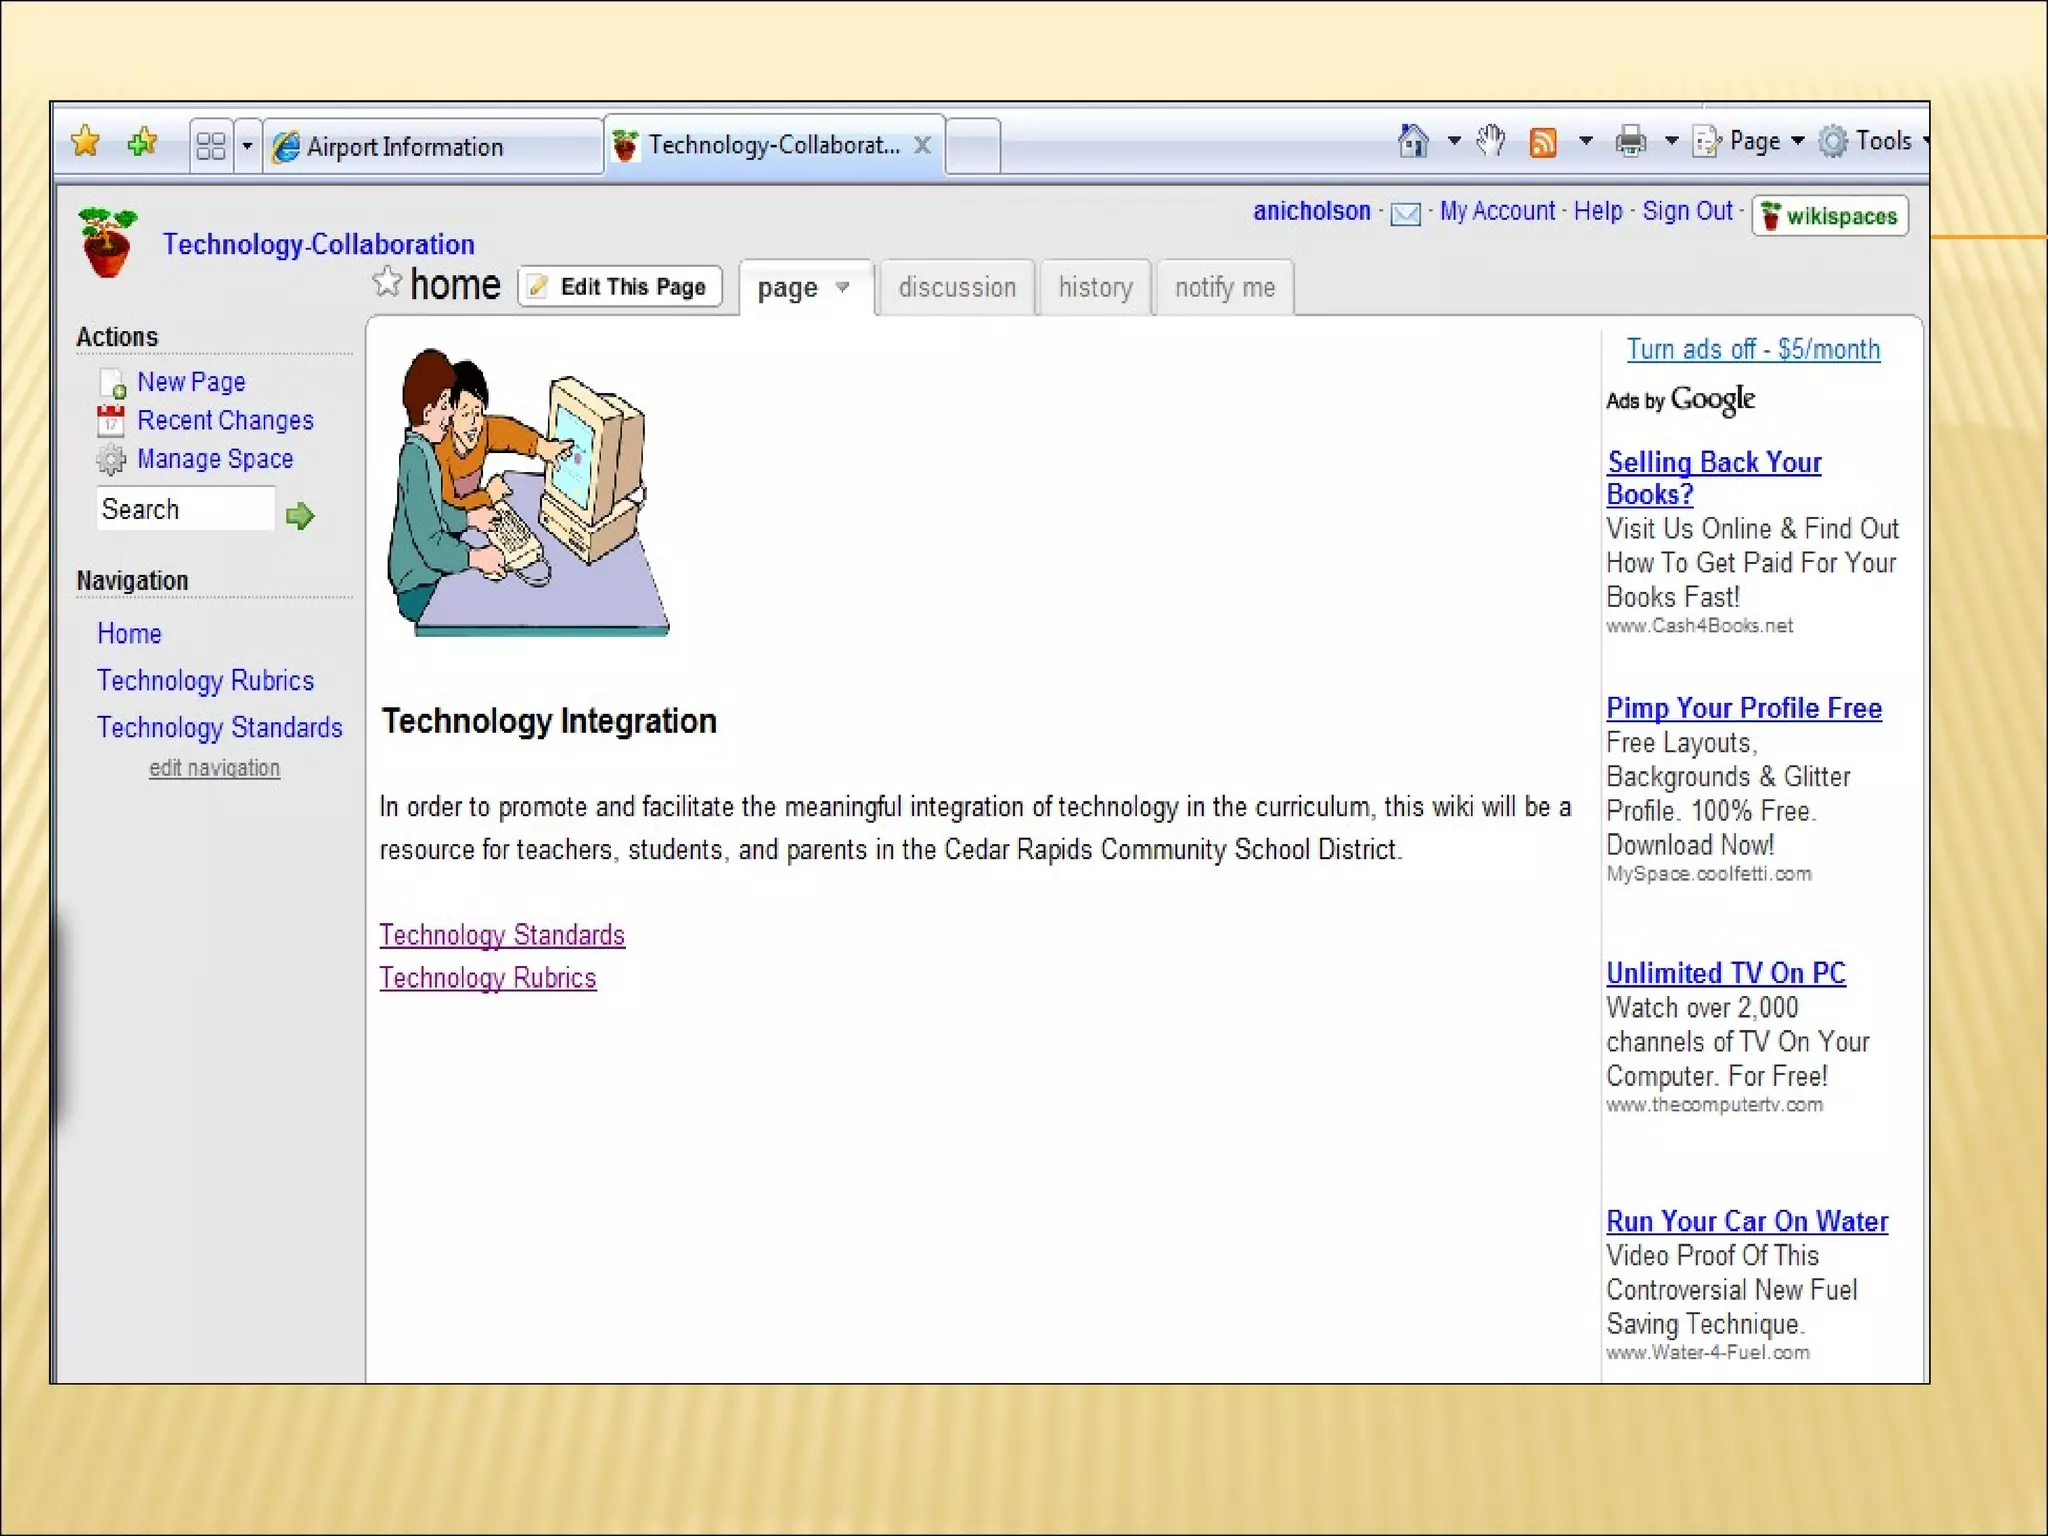Open the history tab
The width and height of the screenshot is (2048, 1536).
(1095, 288)
